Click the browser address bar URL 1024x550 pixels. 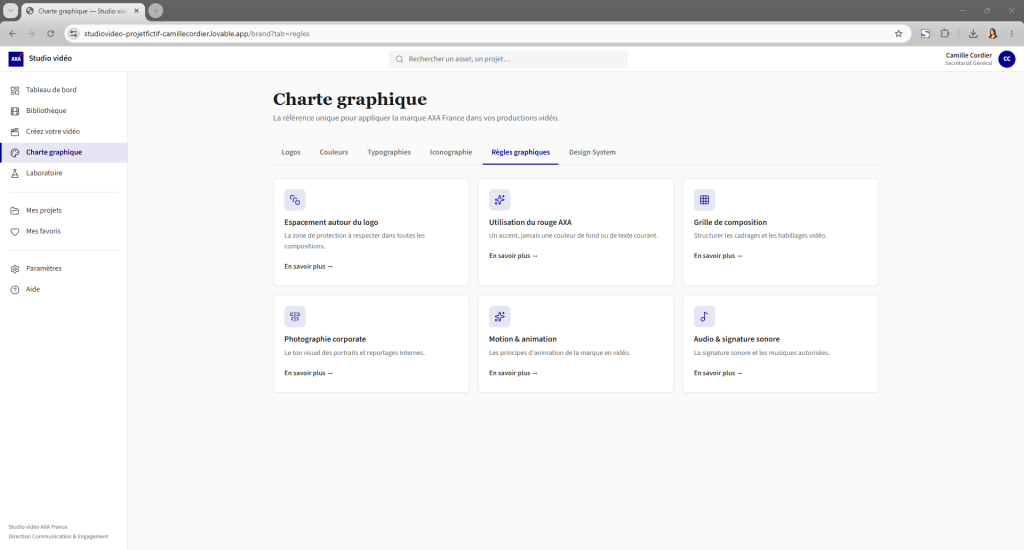[197, 34]
